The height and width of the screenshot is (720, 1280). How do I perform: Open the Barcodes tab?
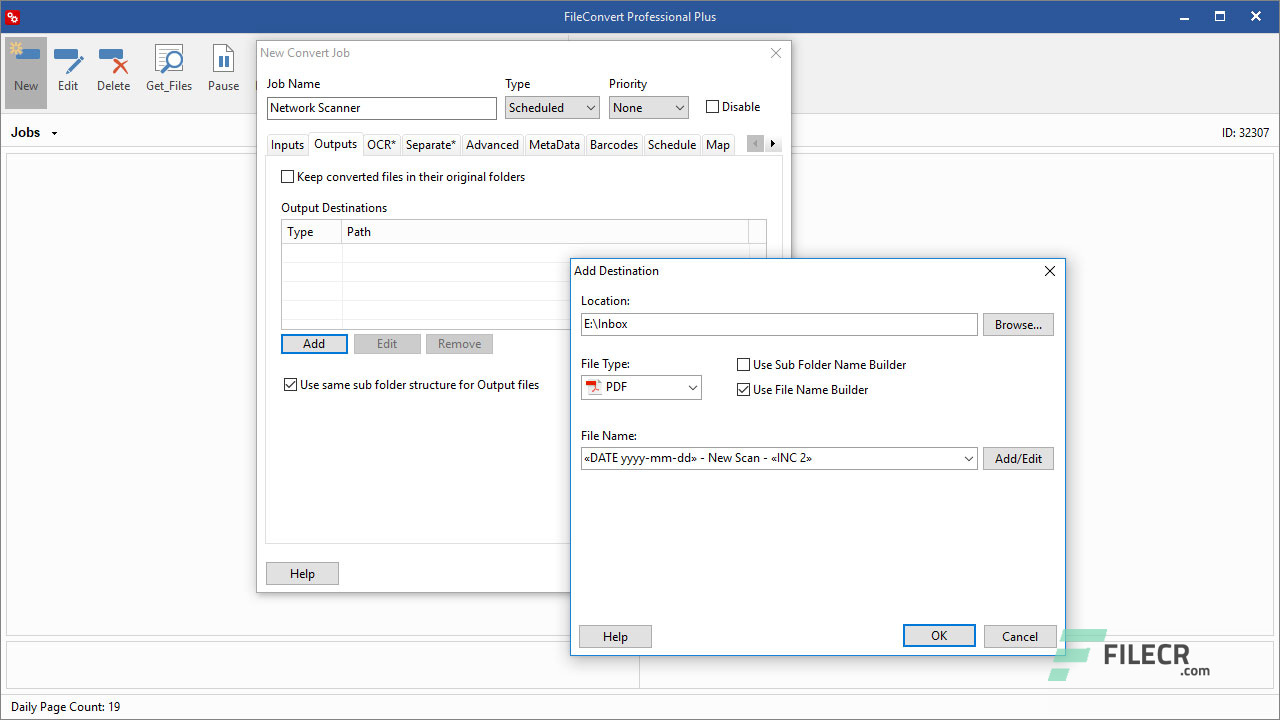tap(614, 145)
